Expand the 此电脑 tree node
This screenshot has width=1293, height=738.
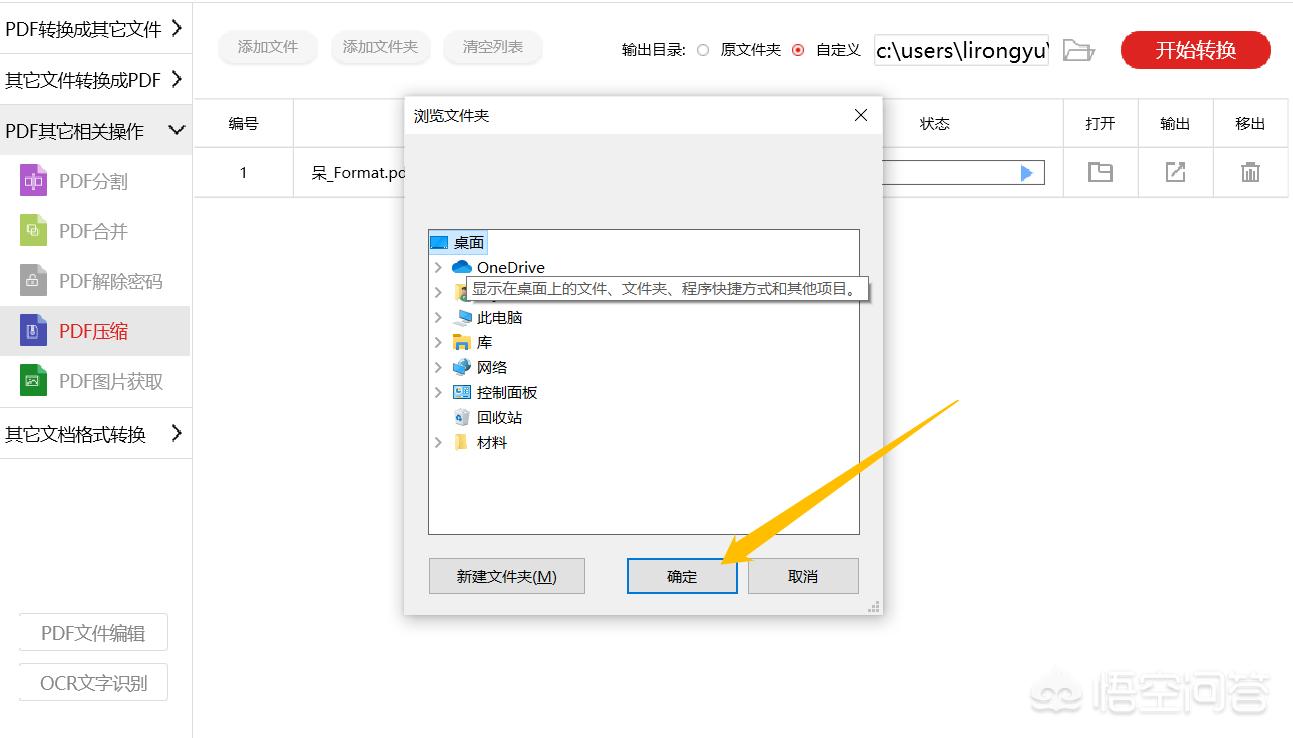pyautogui.click(x=439, y=317)
